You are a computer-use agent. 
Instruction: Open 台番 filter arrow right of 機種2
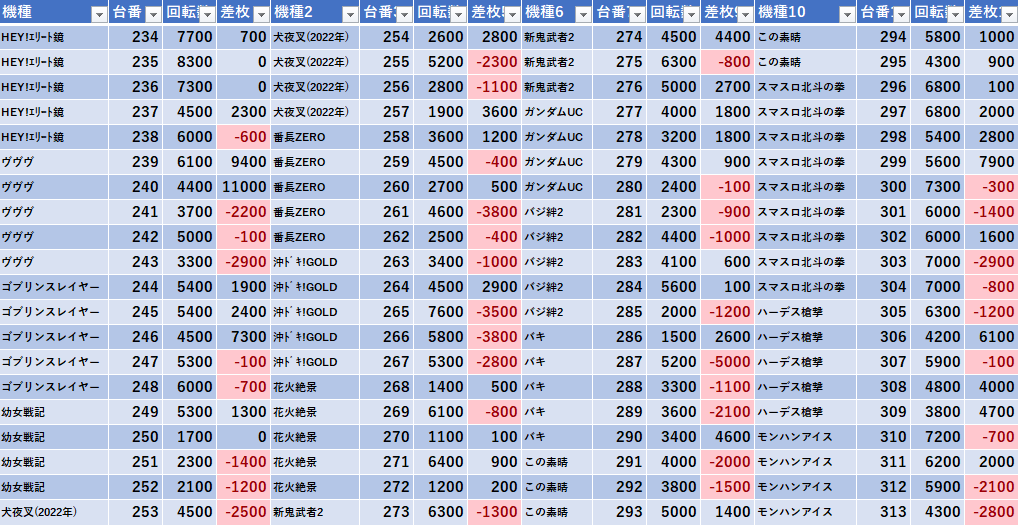(403, 14)
